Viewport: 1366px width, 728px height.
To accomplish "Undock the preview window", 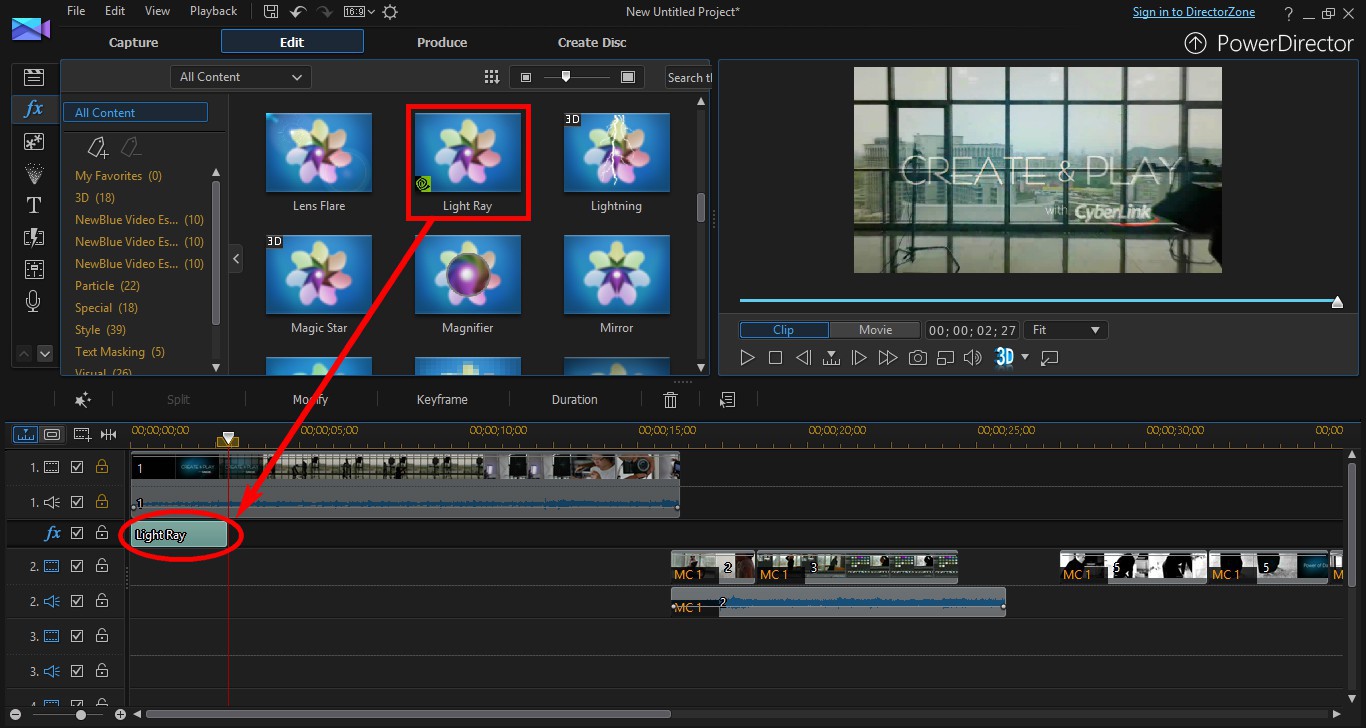I will tap(1049, 358).
